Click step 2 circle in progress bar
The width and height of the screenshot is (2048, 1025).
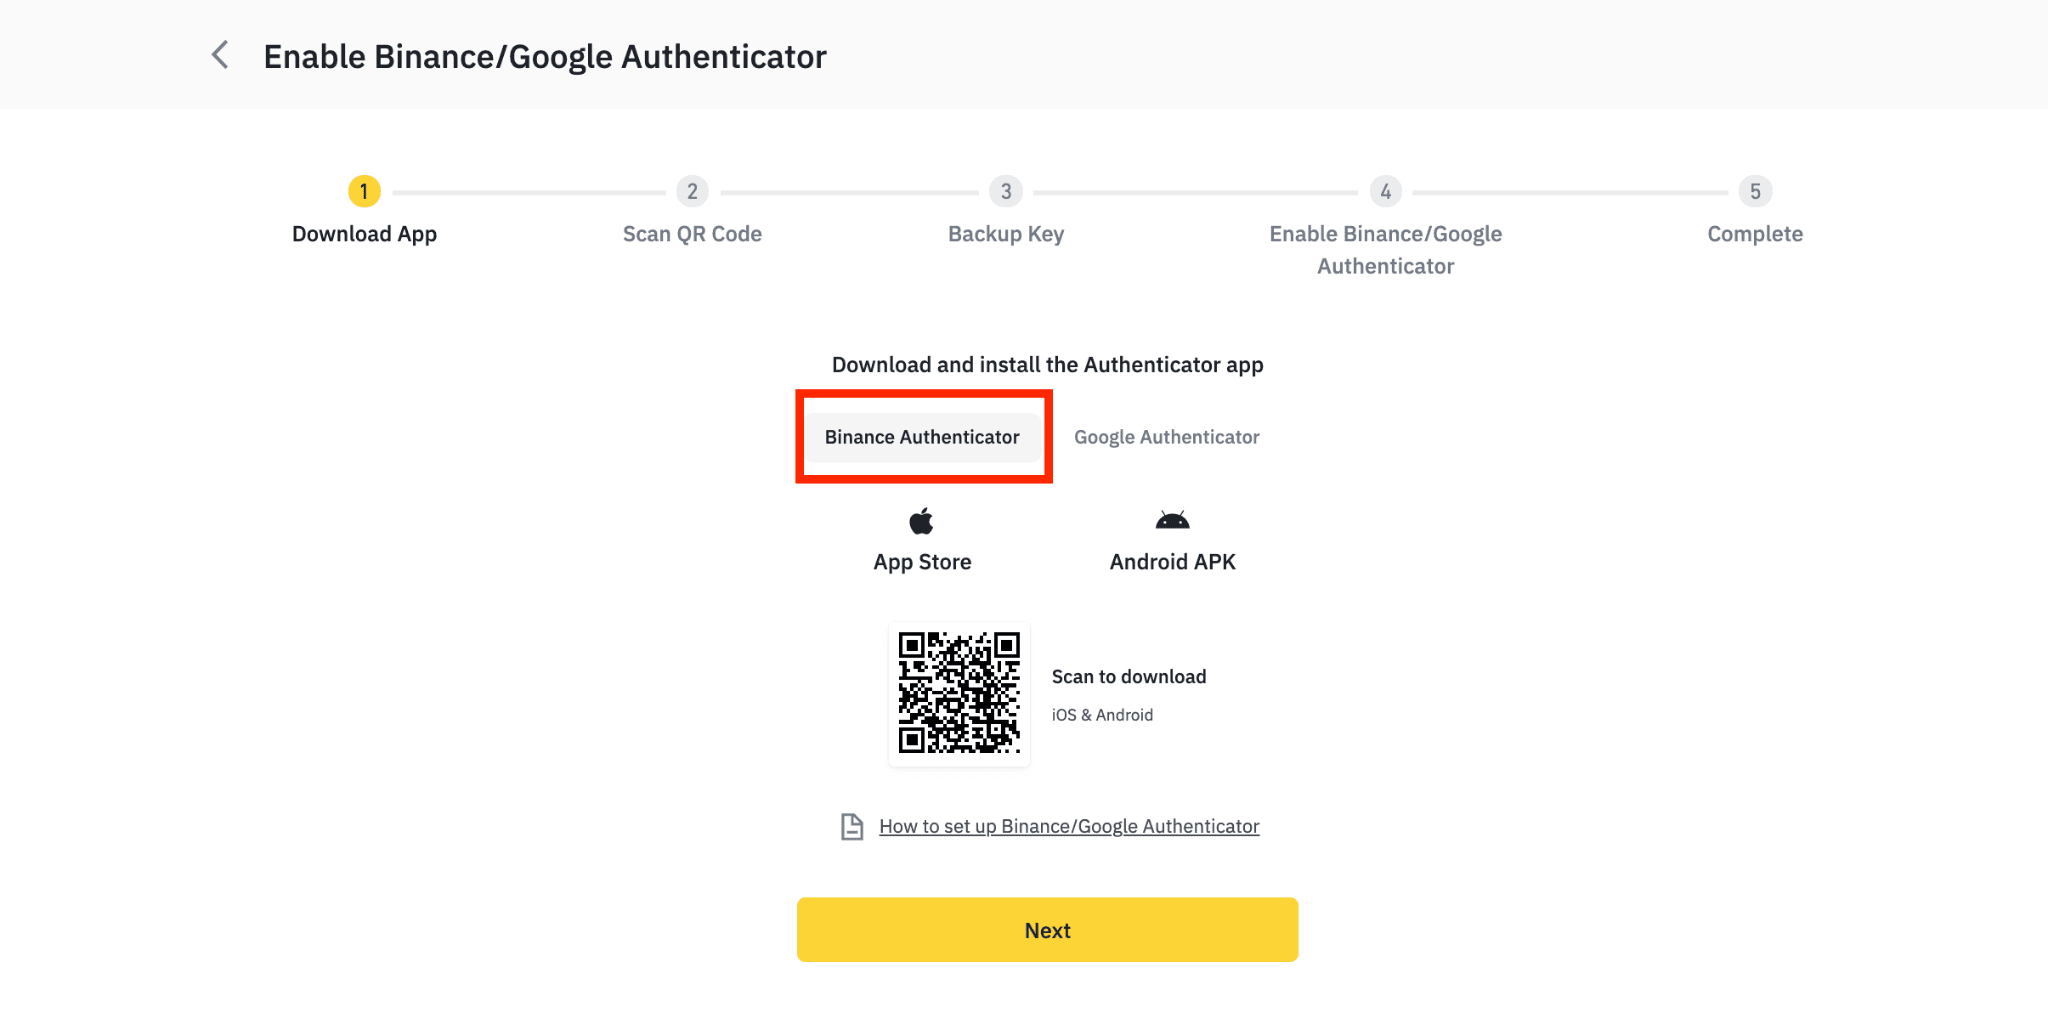click(x=692, y=191)
